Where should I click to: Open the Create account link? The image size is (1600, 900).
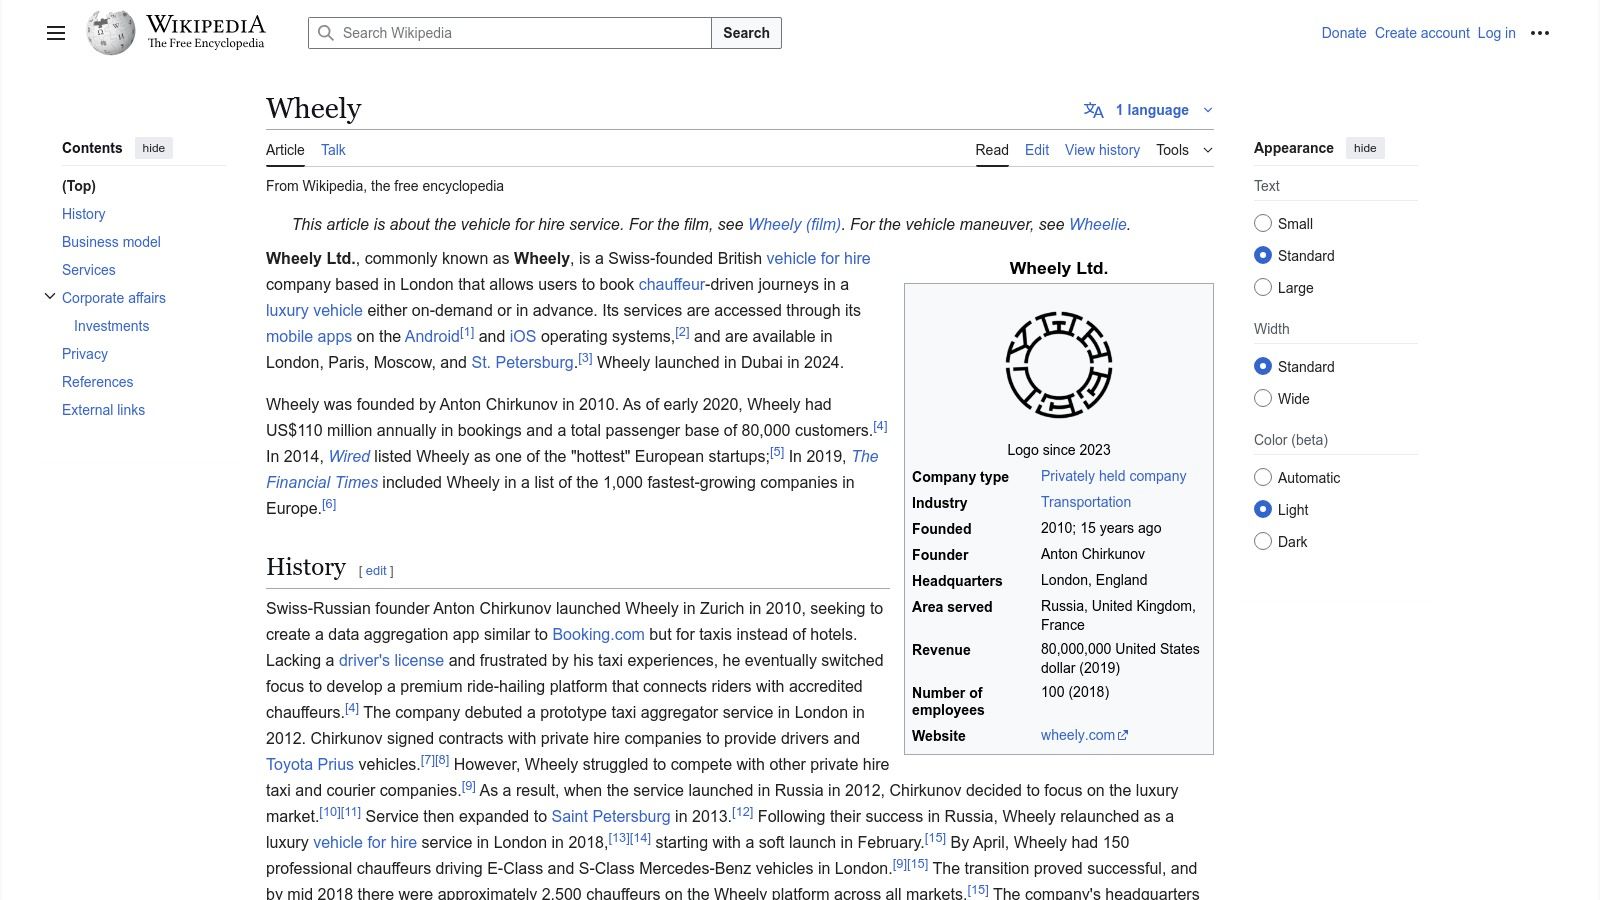coord(1421,33)
